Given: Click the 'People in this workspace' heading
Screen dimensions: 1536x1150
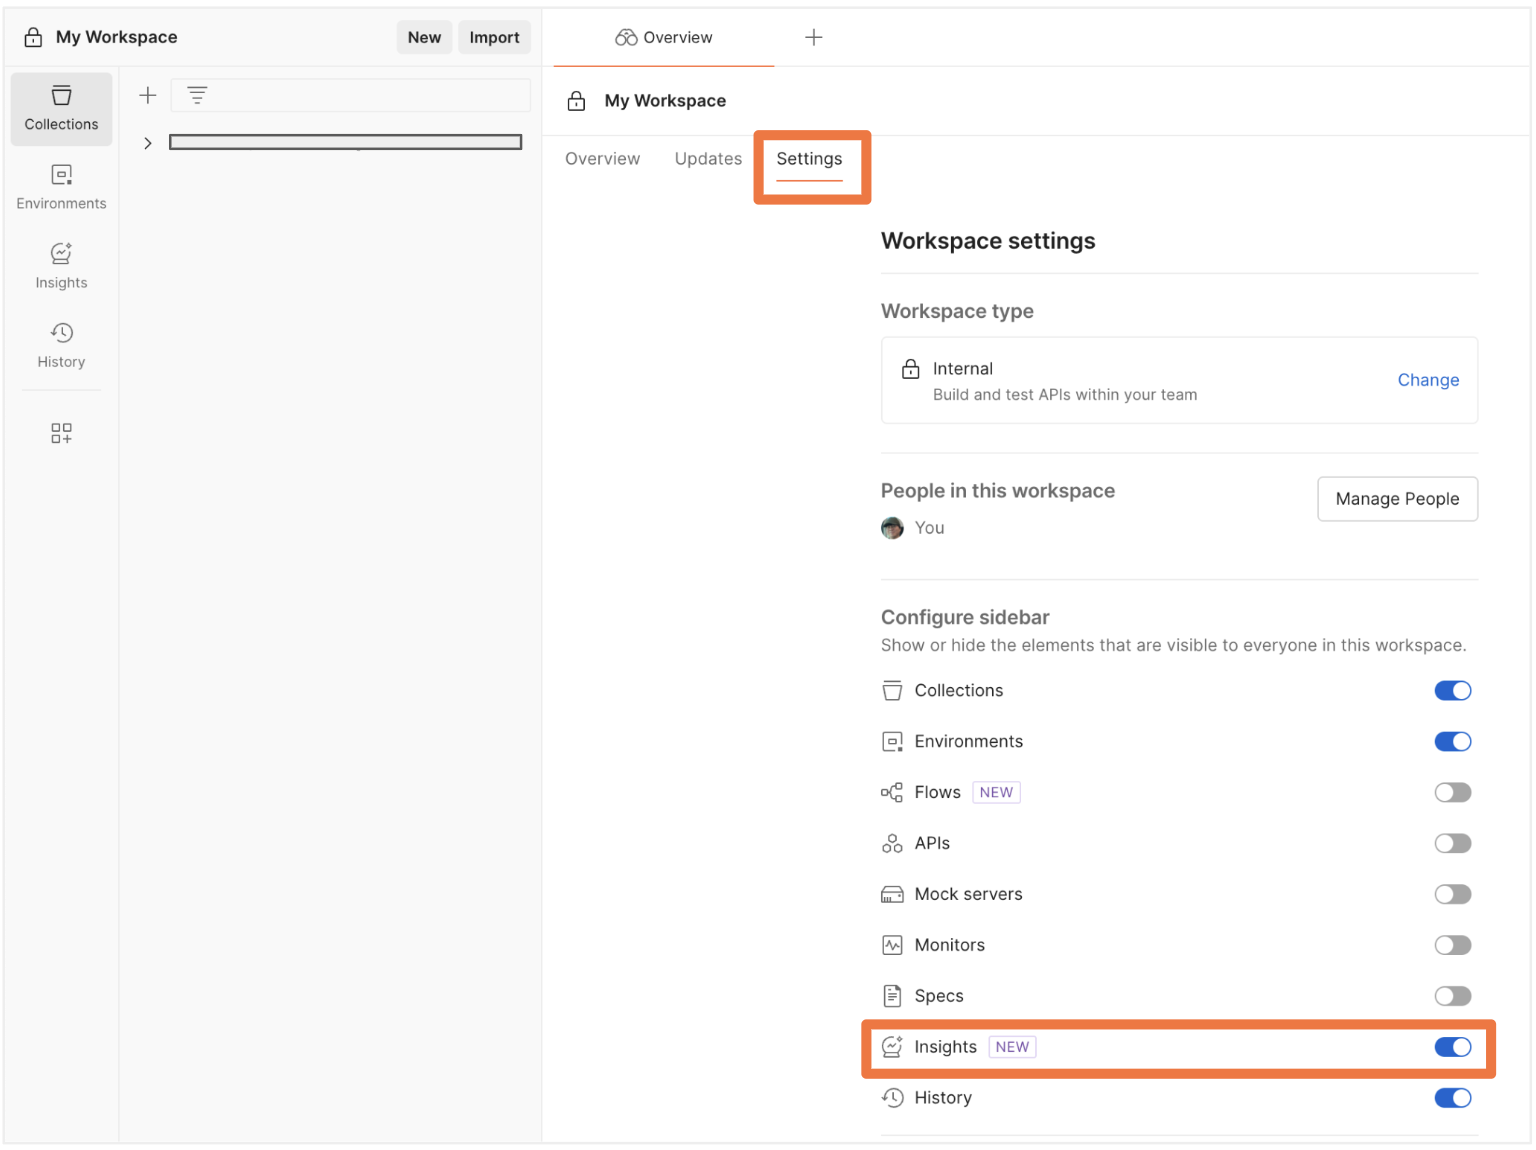Looking at the screenshot, I should click(x=998, y=491).
